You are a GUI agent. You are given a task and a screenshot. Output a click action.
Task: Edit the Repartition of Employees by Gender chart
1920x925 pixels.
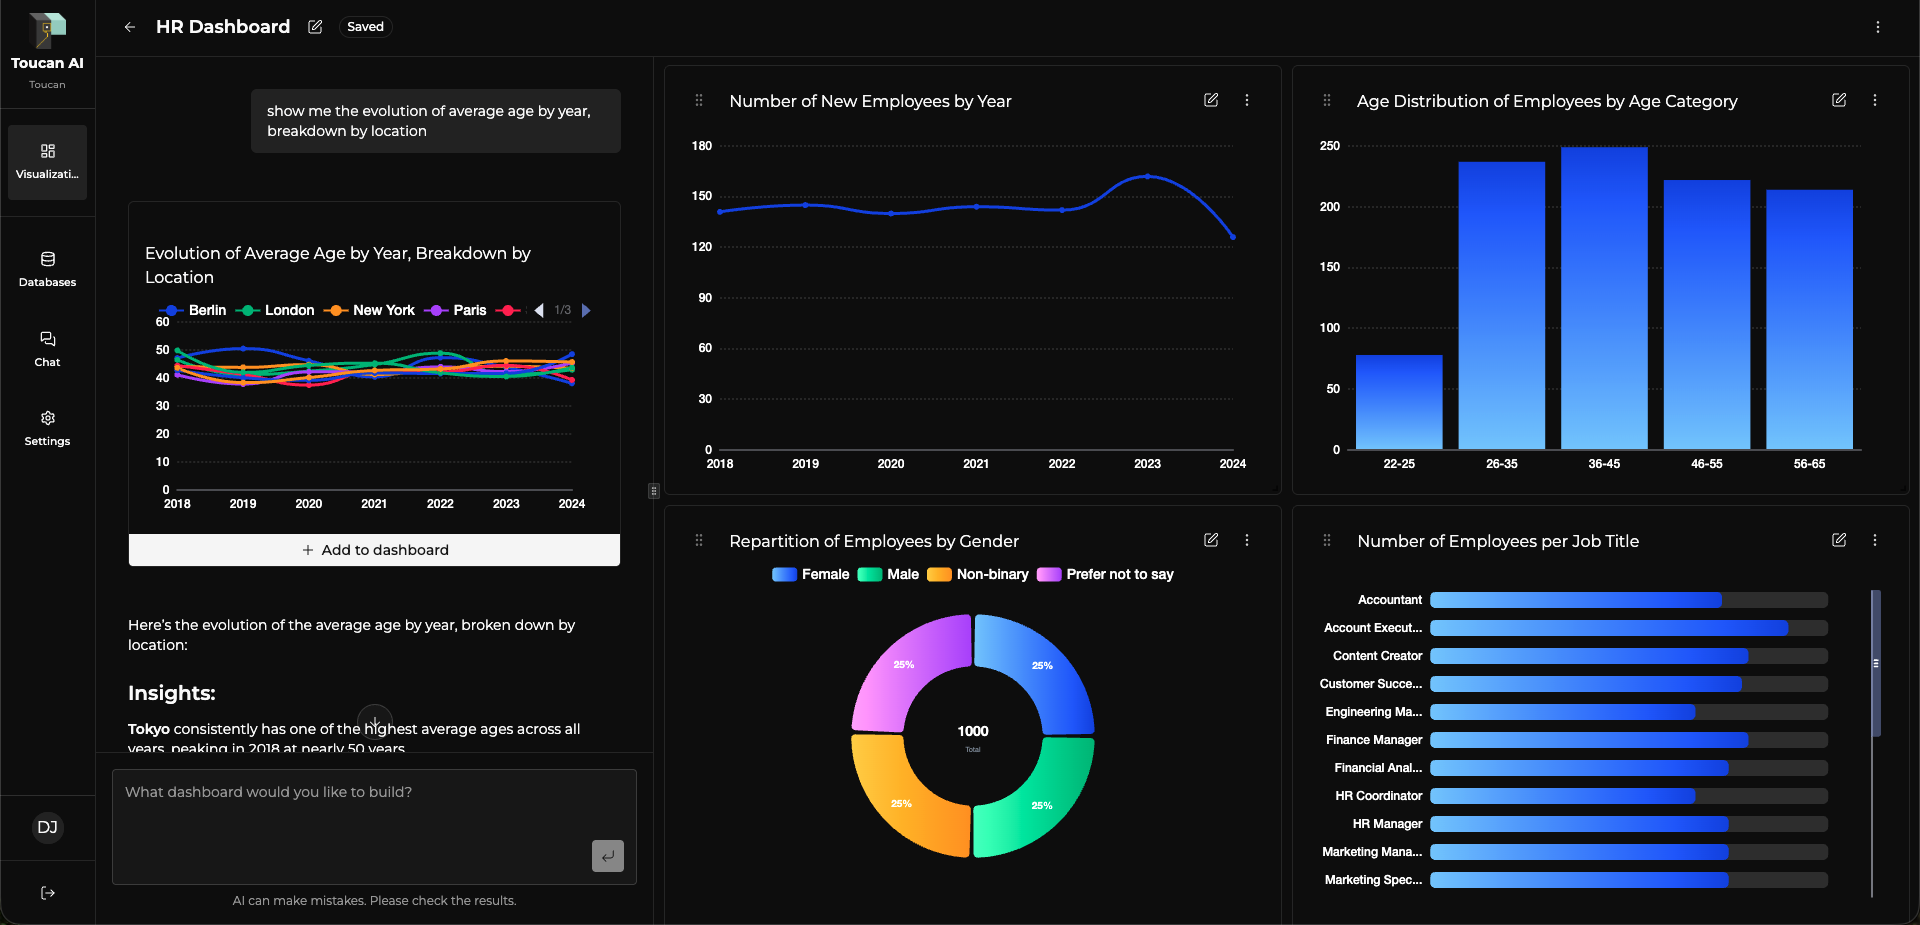(1210, 540)
